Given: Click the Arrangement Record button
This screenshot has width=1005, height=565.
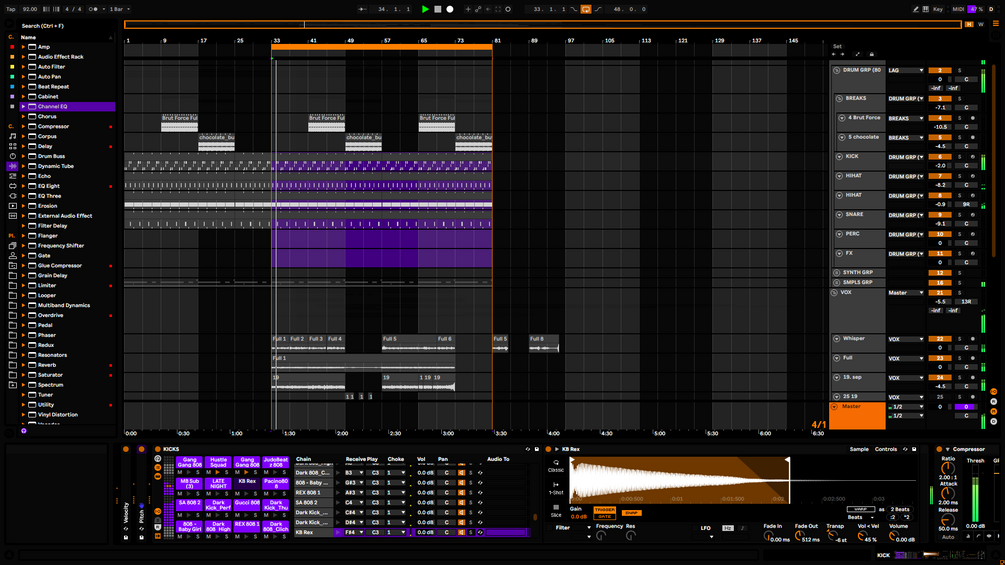Looking at the screenshot, I should point(450,9).
